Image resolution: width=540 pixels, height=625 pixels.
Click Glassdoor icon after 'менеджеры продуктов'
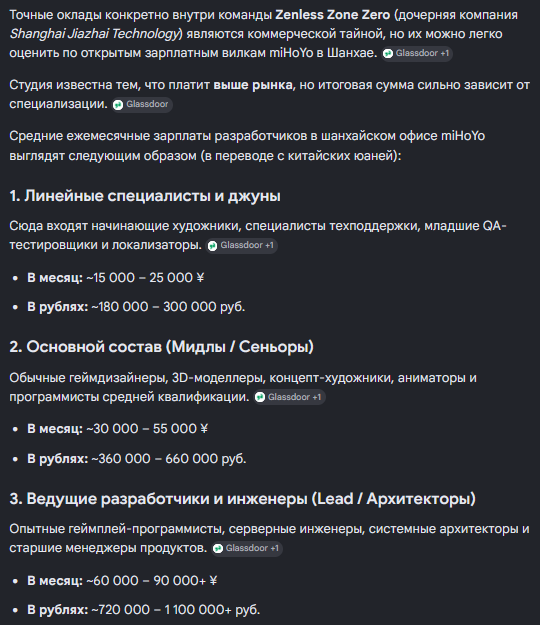point(218,549)
